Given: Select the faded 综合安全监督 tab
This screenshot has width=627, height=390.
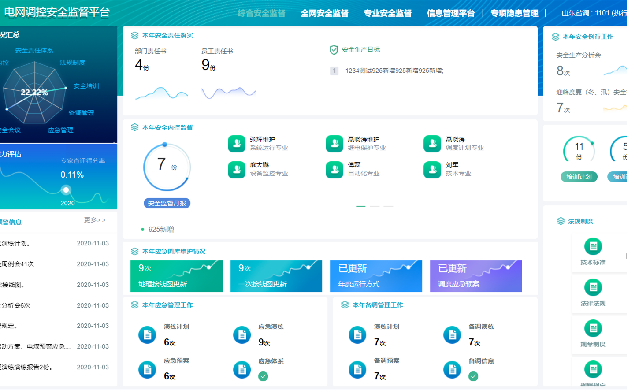Looking at the screenshot, I should pos(261,13).
